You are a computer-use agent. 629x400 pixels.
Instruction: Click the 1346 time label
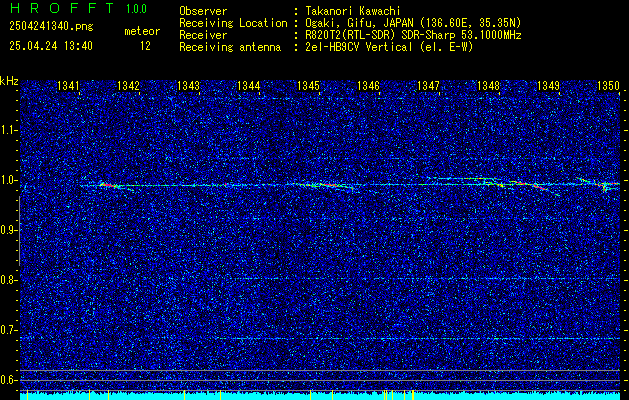pos(368,85)
